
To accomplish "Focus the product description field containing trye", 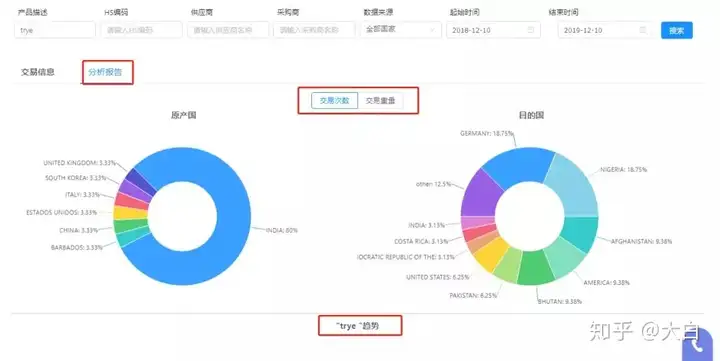I will pos(55,30).
